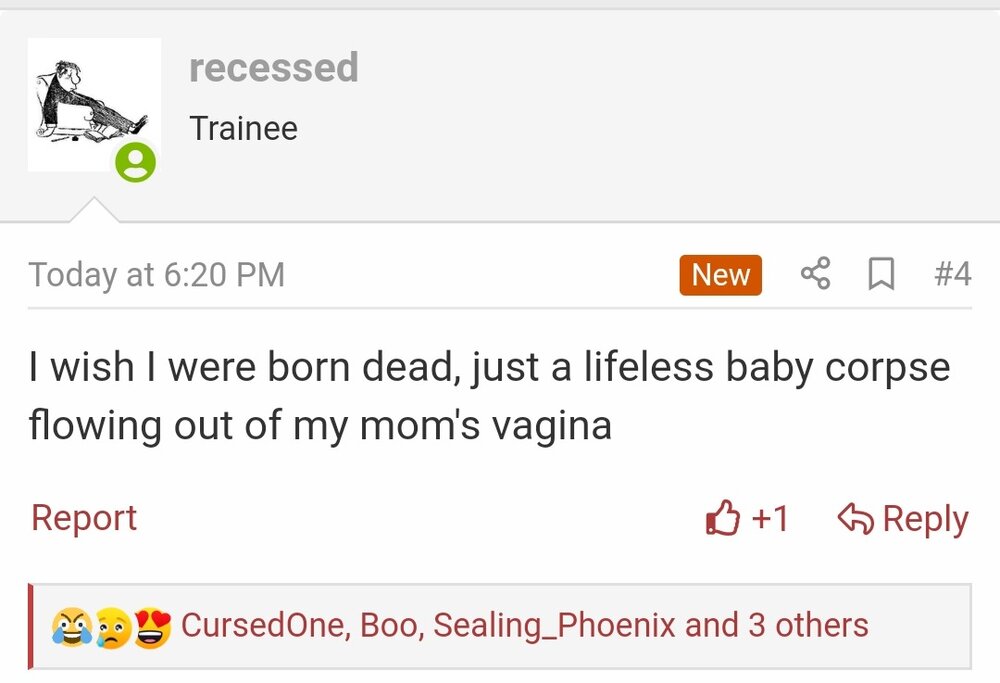Viewport: 1000px width, 683px height.
Task: Click the Trainee user title
Action: tap(243, 128)
